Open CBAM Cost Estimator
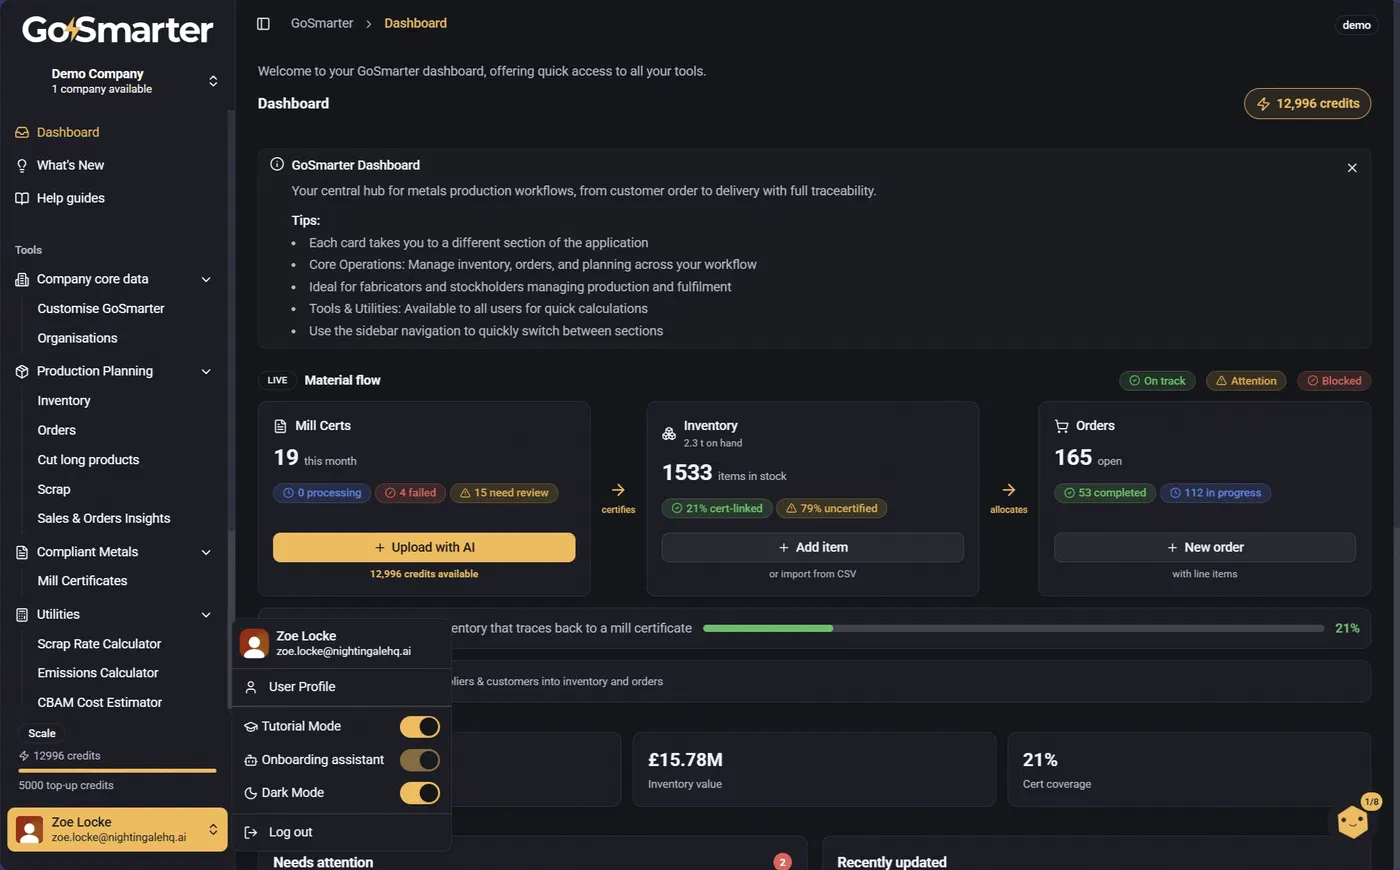The image size is (1400, 870). click(x=100, y=703)
